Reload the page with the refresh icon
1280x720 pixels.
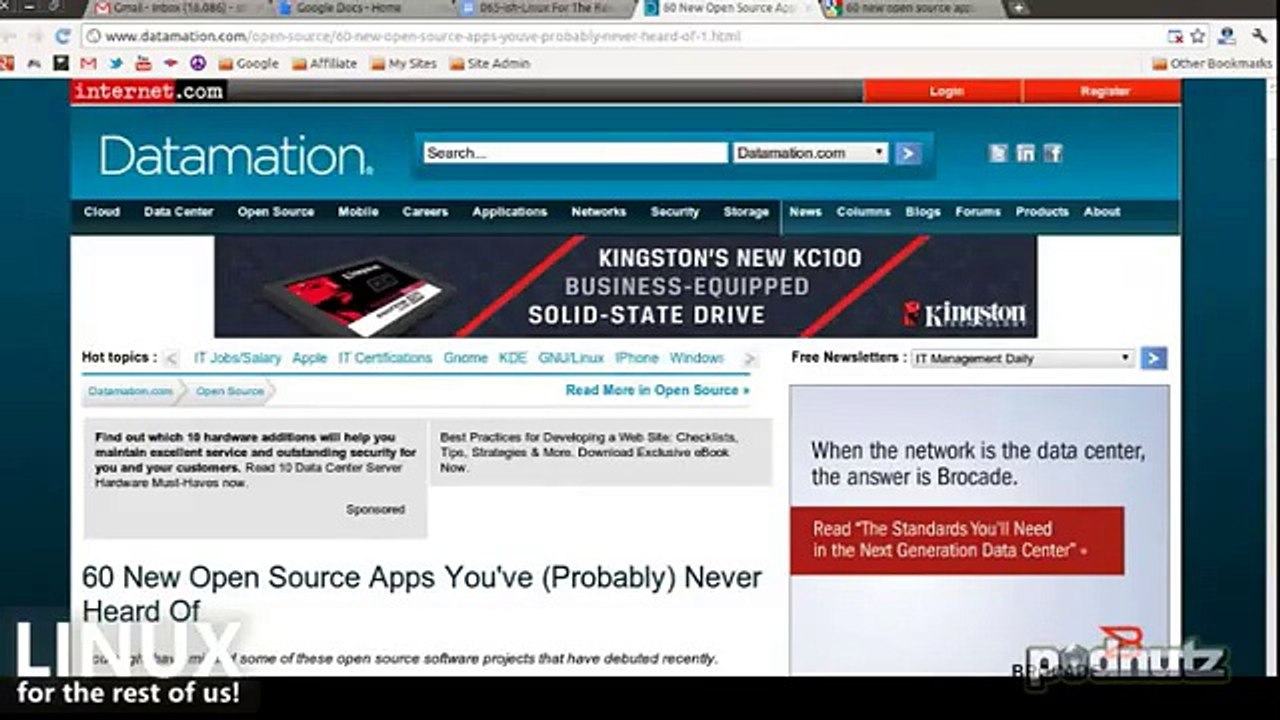63,36
